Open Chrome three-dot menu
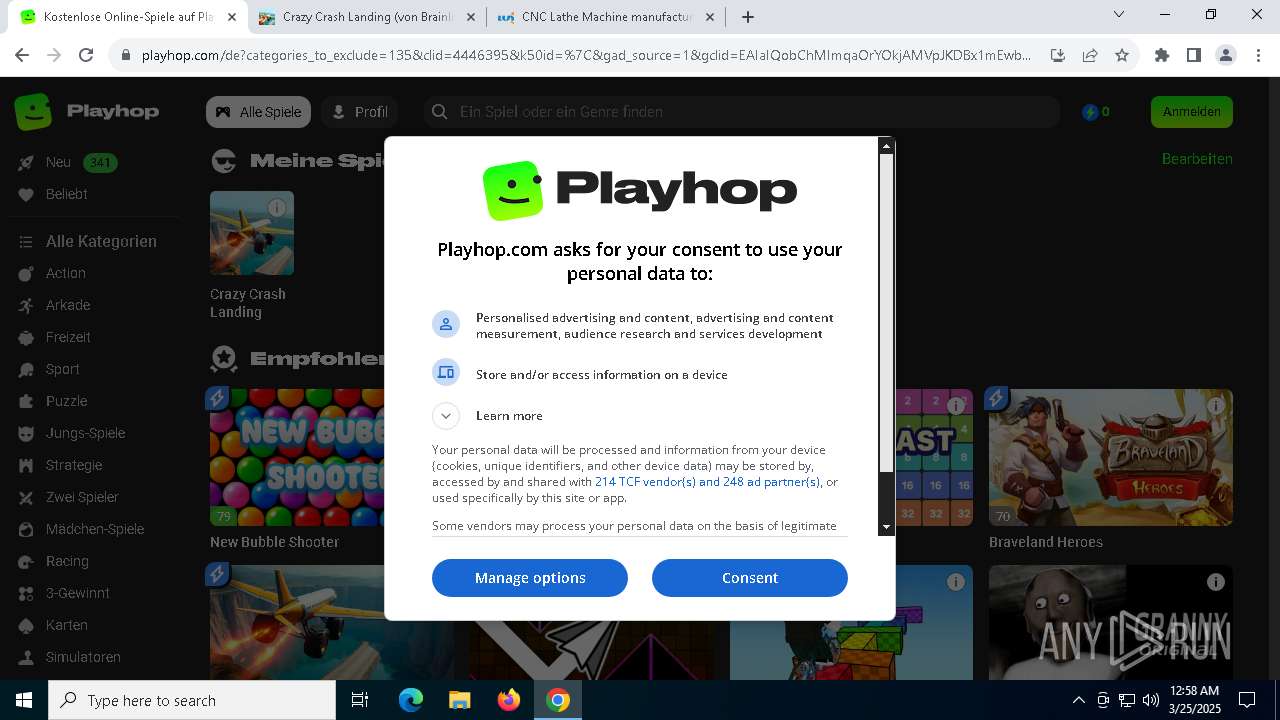 (1258, 56)
